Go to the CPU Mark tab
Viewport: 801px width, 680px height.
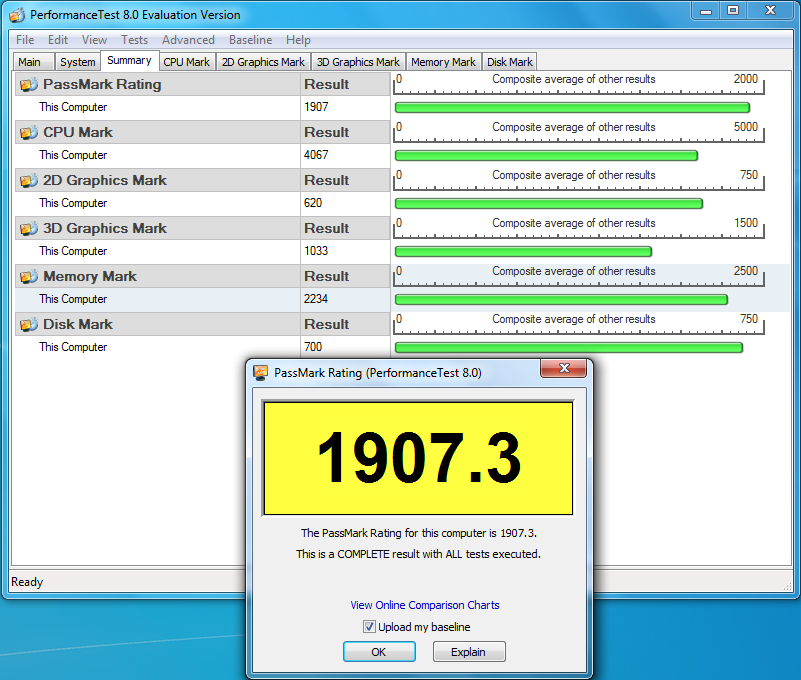[187, 62]
